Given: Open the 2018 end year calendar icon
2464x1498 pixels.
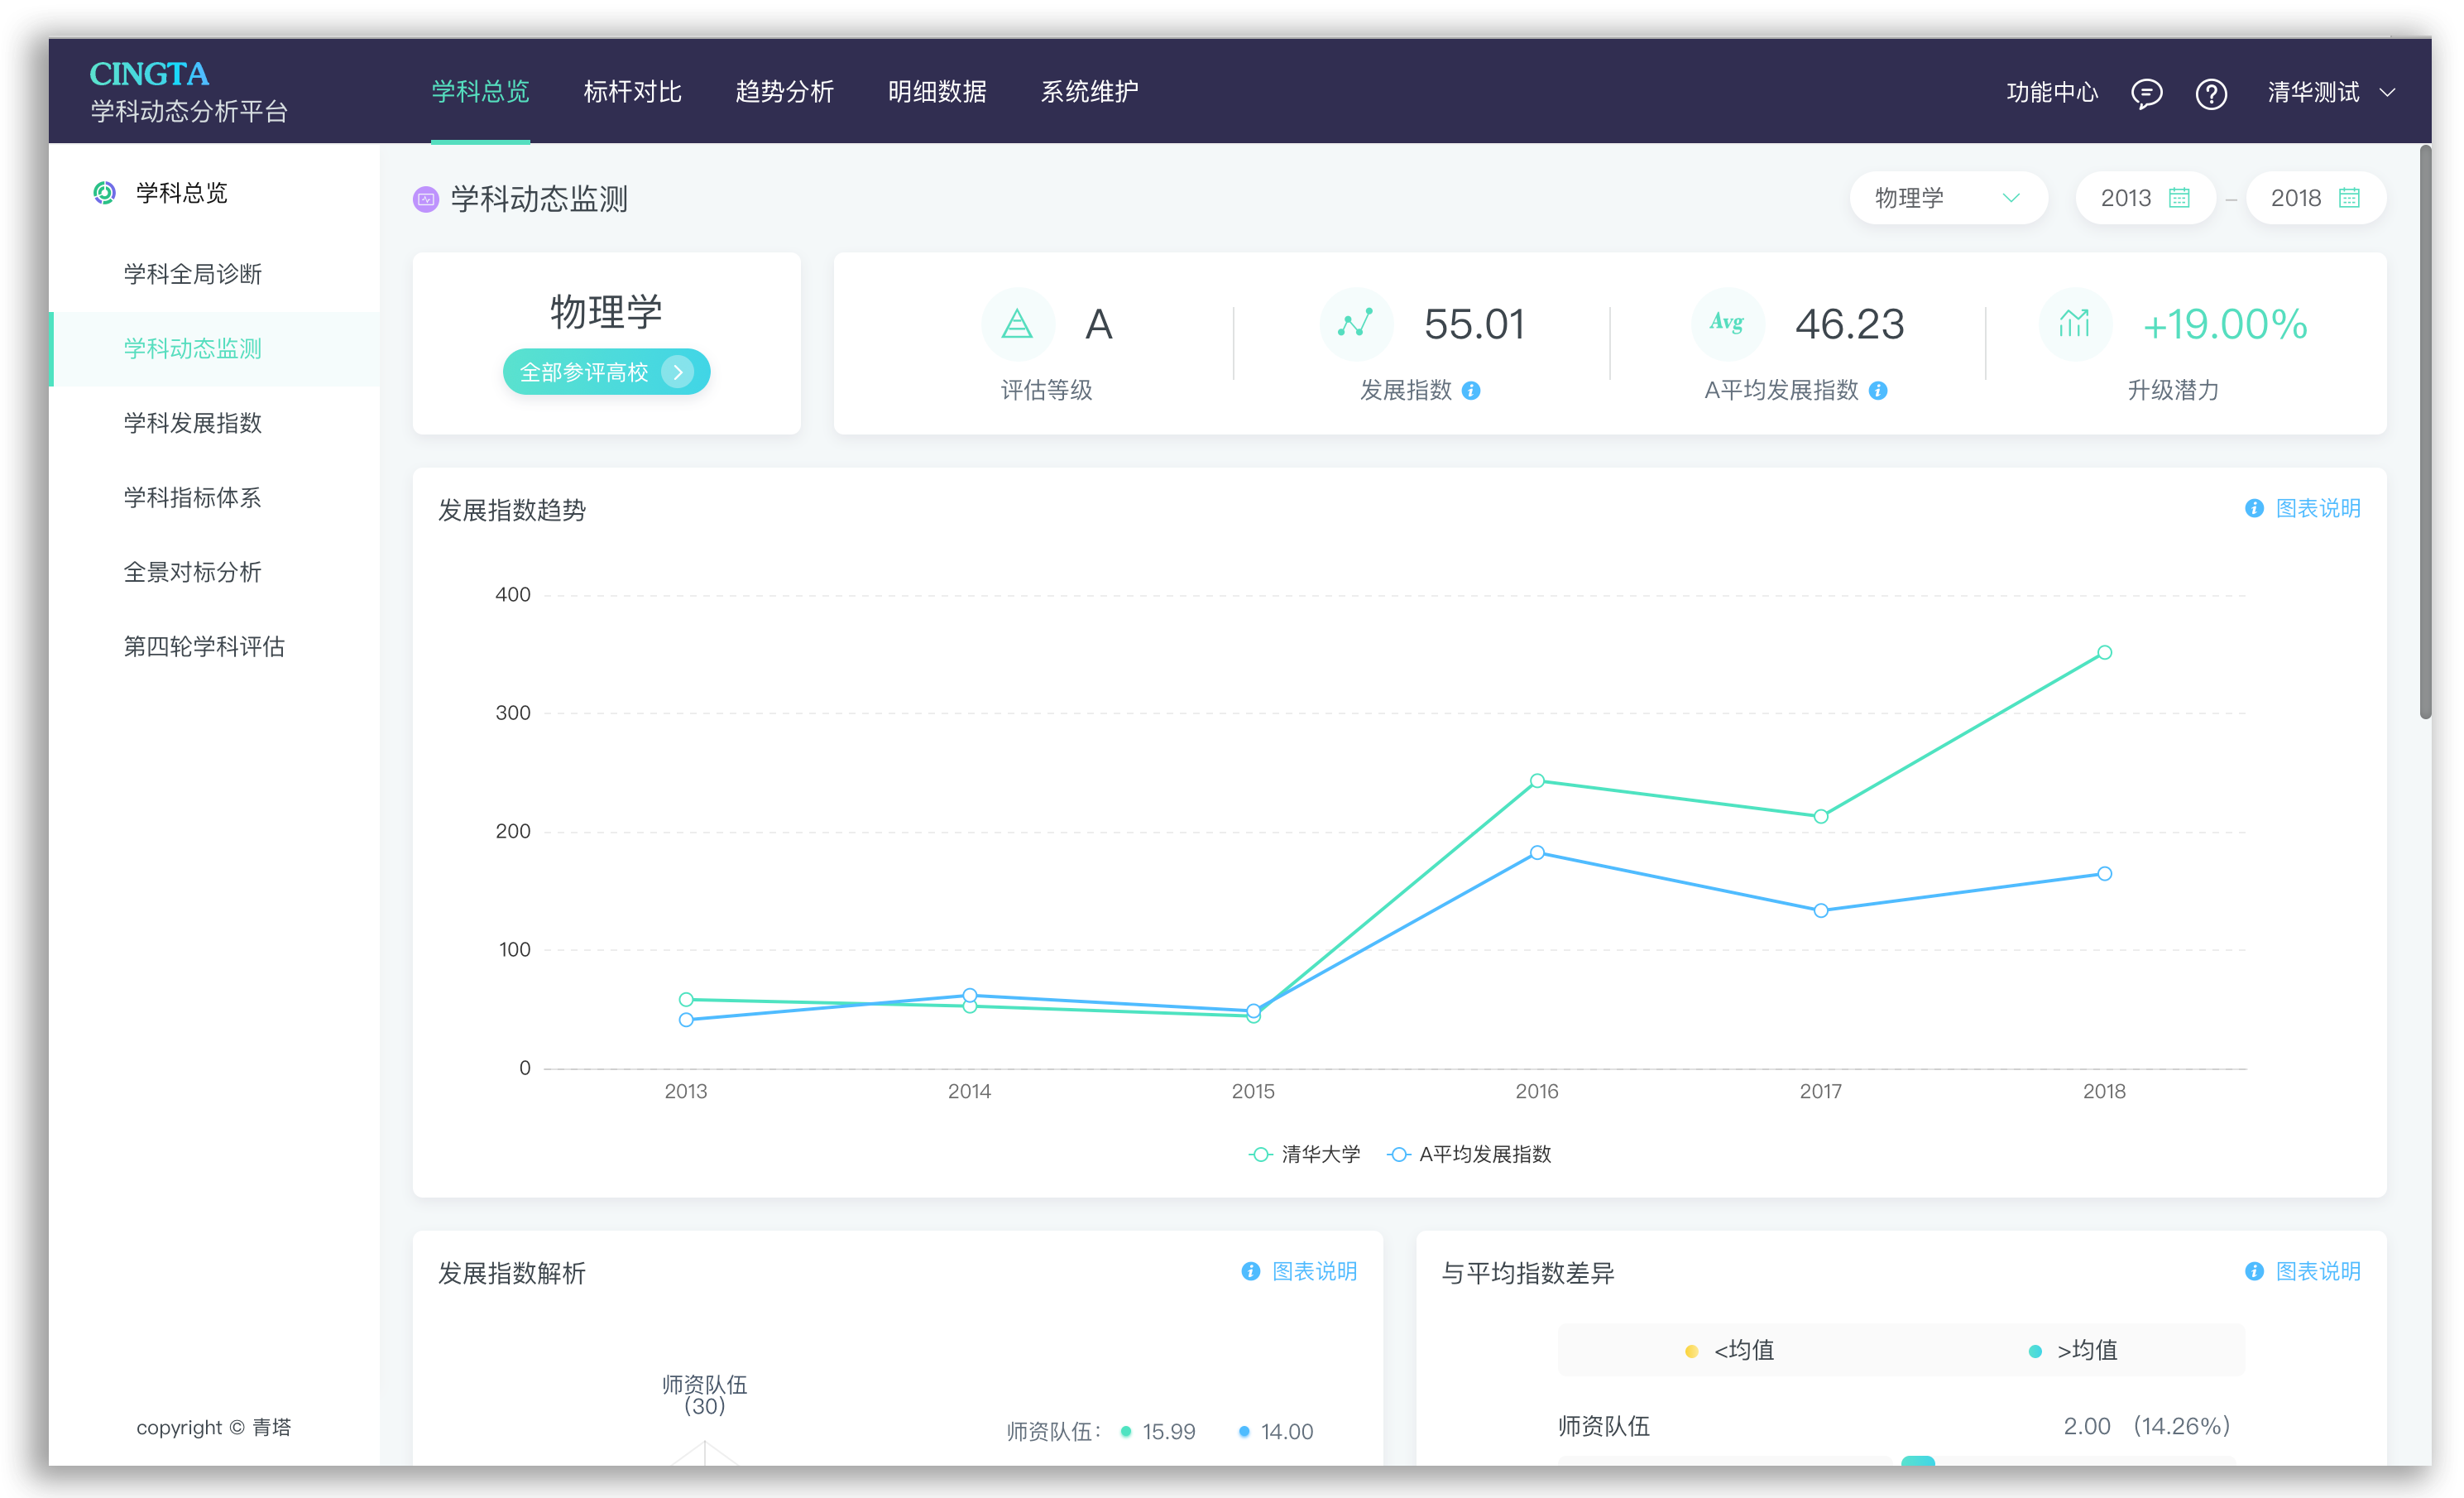Looking at the screenshot, I should (2349, 198).
